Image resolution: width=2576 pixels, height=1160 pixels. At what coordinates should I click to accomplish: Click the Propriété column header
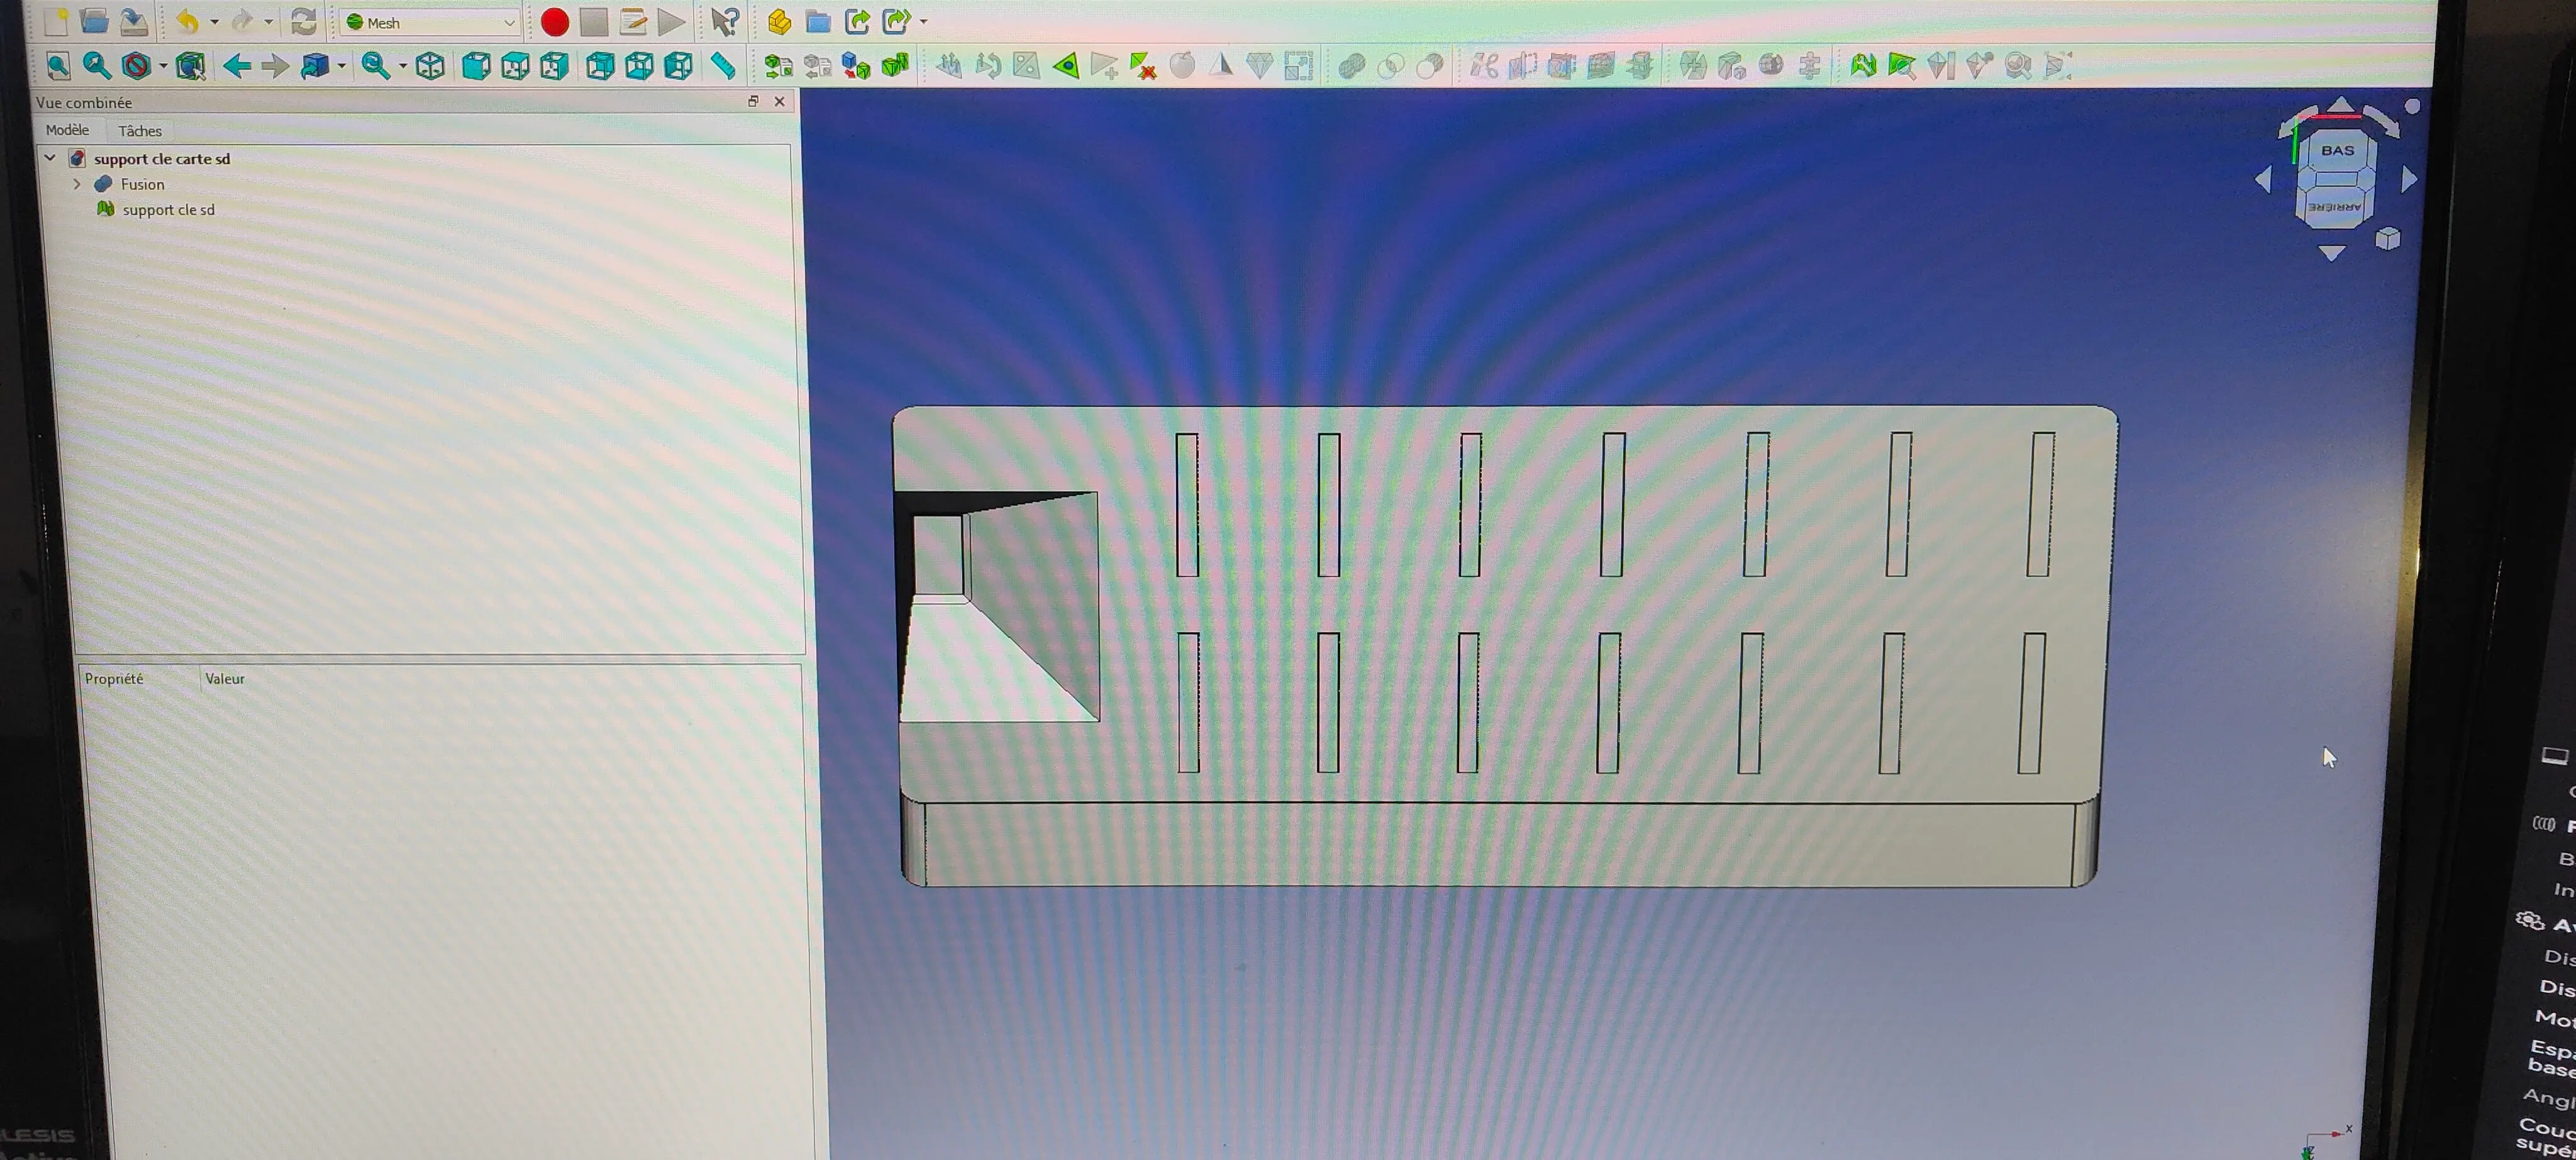(114, 679)
